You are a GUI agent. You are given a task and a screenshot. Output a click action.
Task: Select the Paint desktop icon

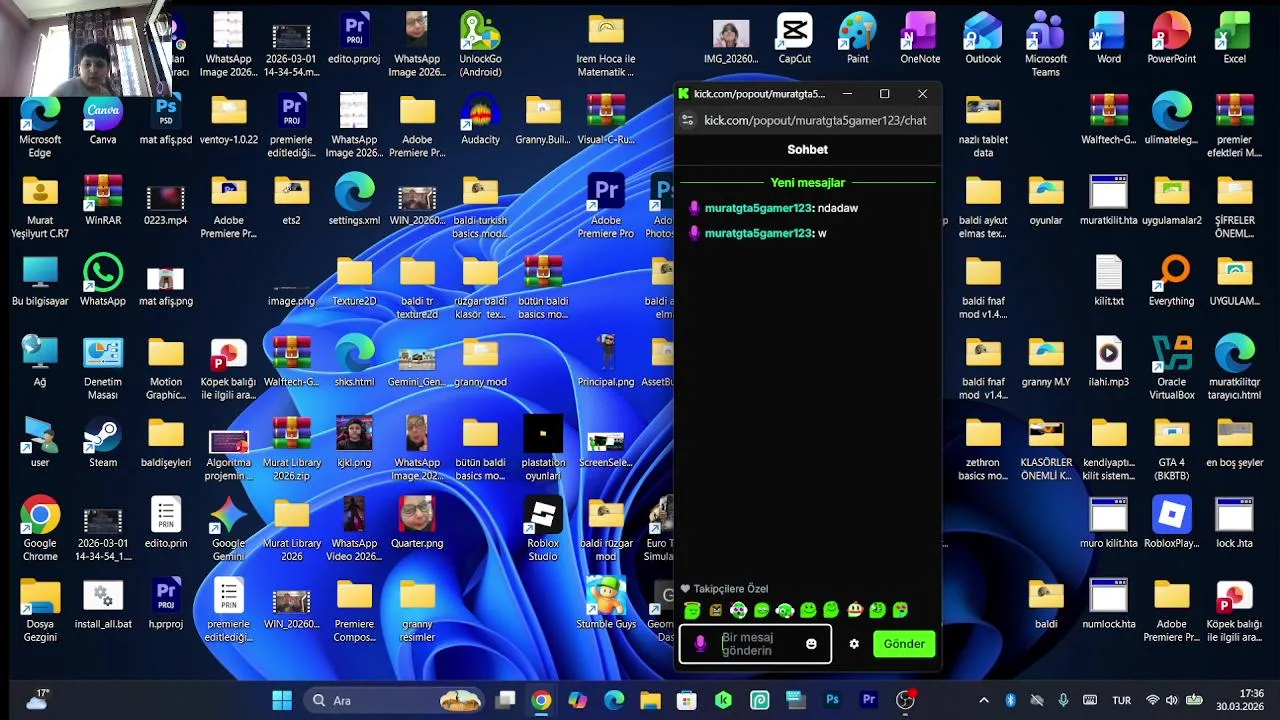click(x=858, y=39)
